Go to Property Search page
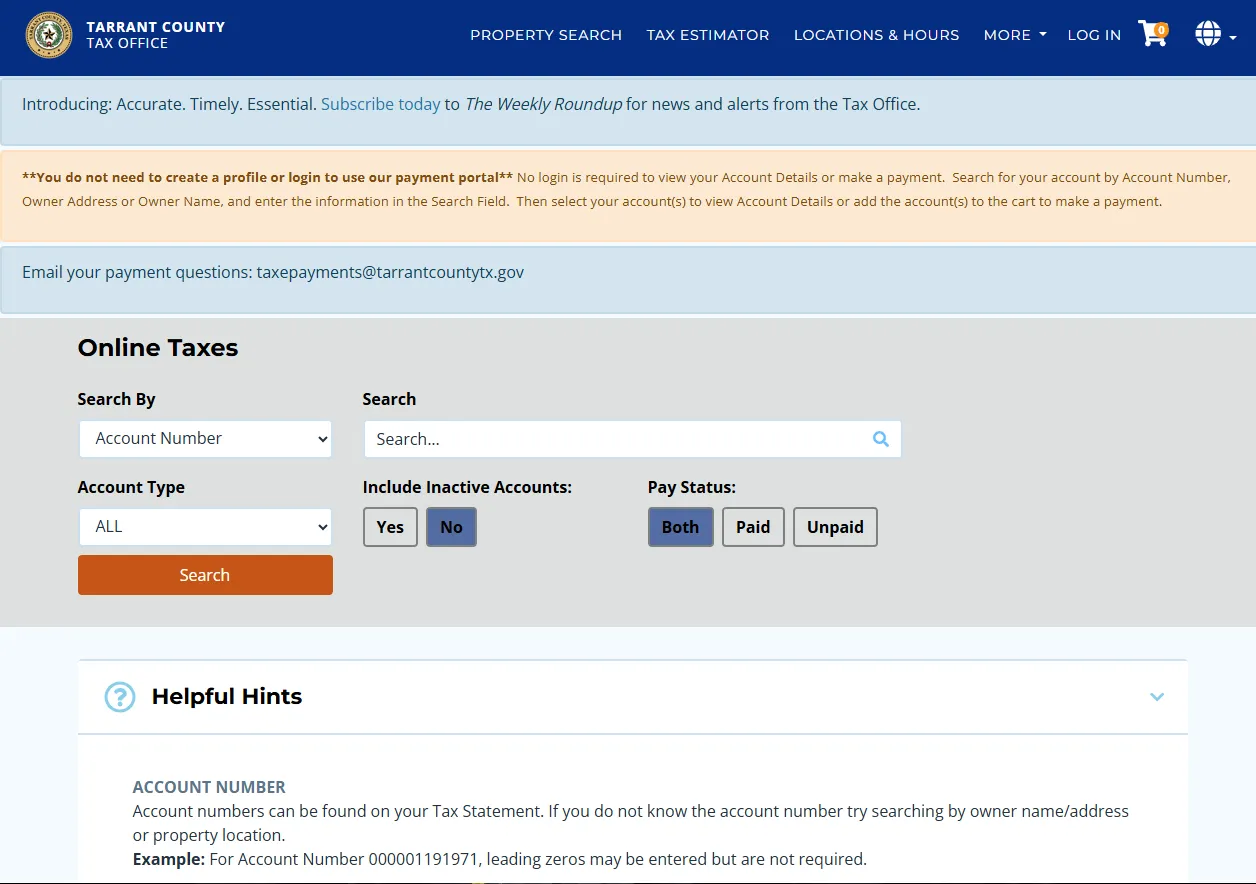Screen dimensions: 1256x884 pos(546,35)
